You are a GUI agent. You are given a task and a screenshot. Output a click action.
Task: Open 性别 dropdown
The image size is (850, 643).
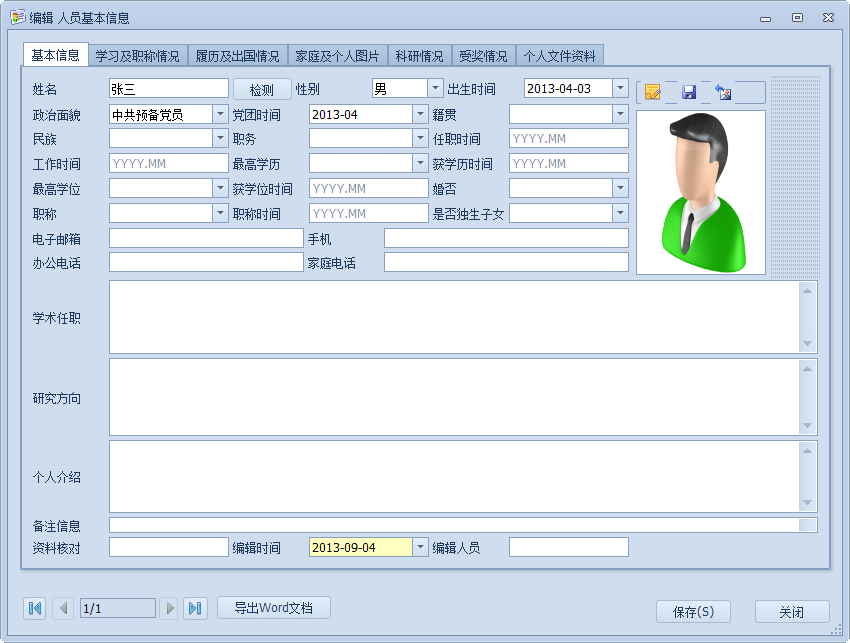click(x=435, y=88)
